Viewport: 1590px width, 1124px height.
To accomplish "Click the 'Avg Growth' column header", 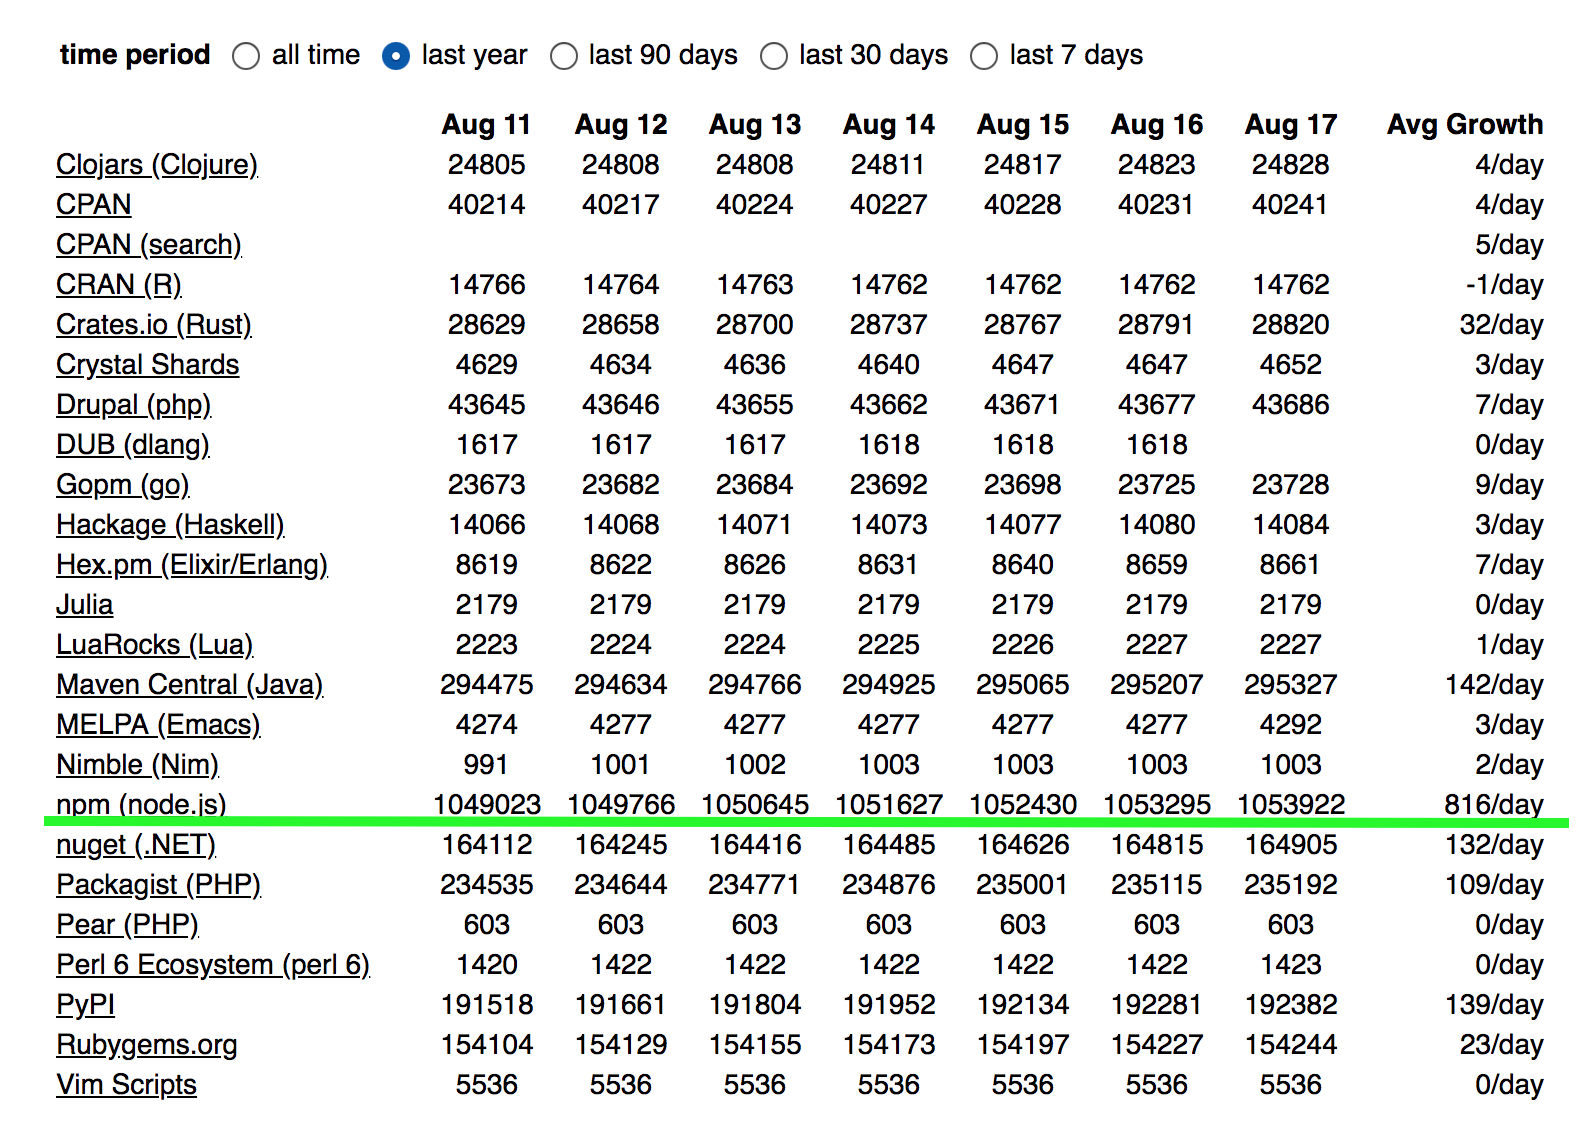I will (x=1465, y=125).
